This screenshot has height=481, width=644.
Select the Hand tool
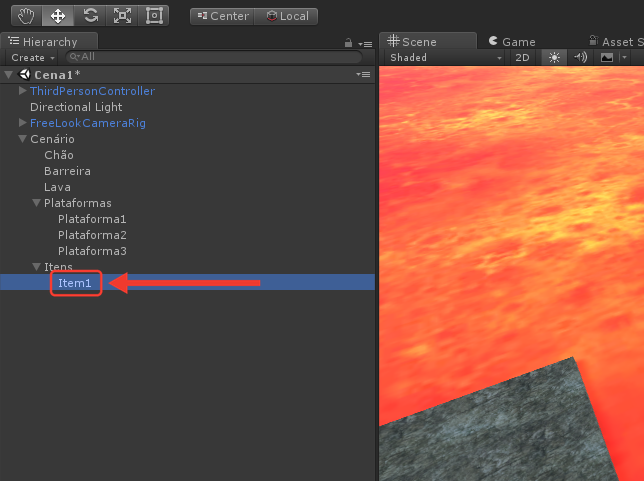coord(26,16)
